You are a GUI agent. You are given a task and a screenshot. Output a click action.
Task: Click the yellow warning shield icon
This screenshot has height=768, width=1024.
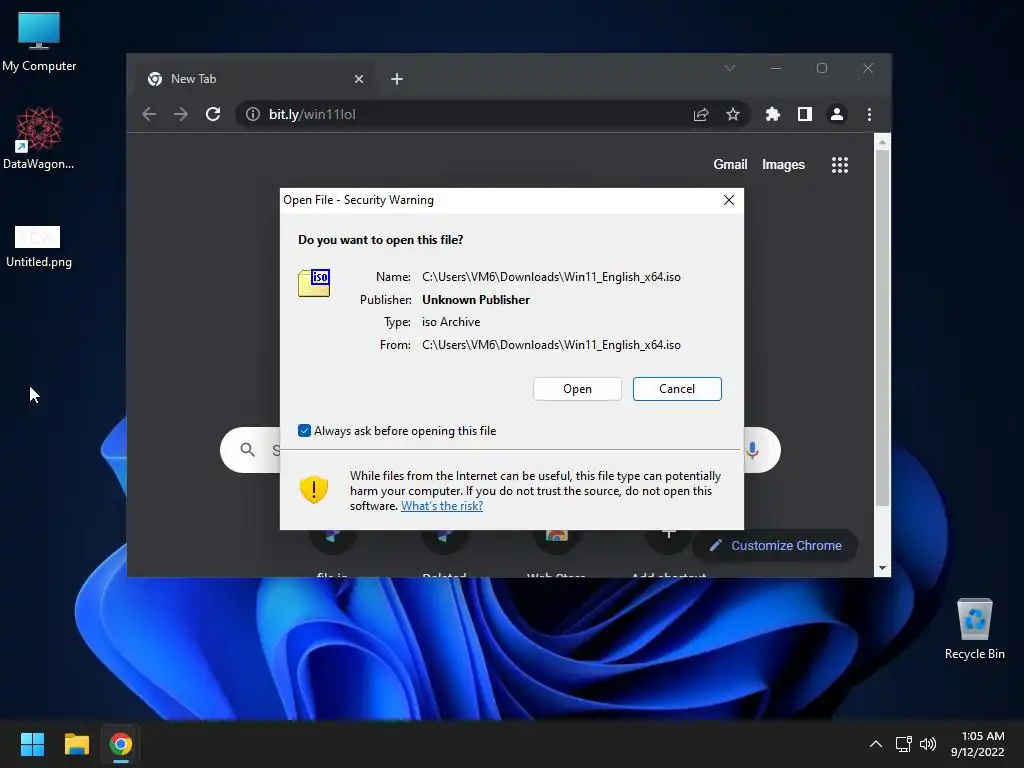313,489
